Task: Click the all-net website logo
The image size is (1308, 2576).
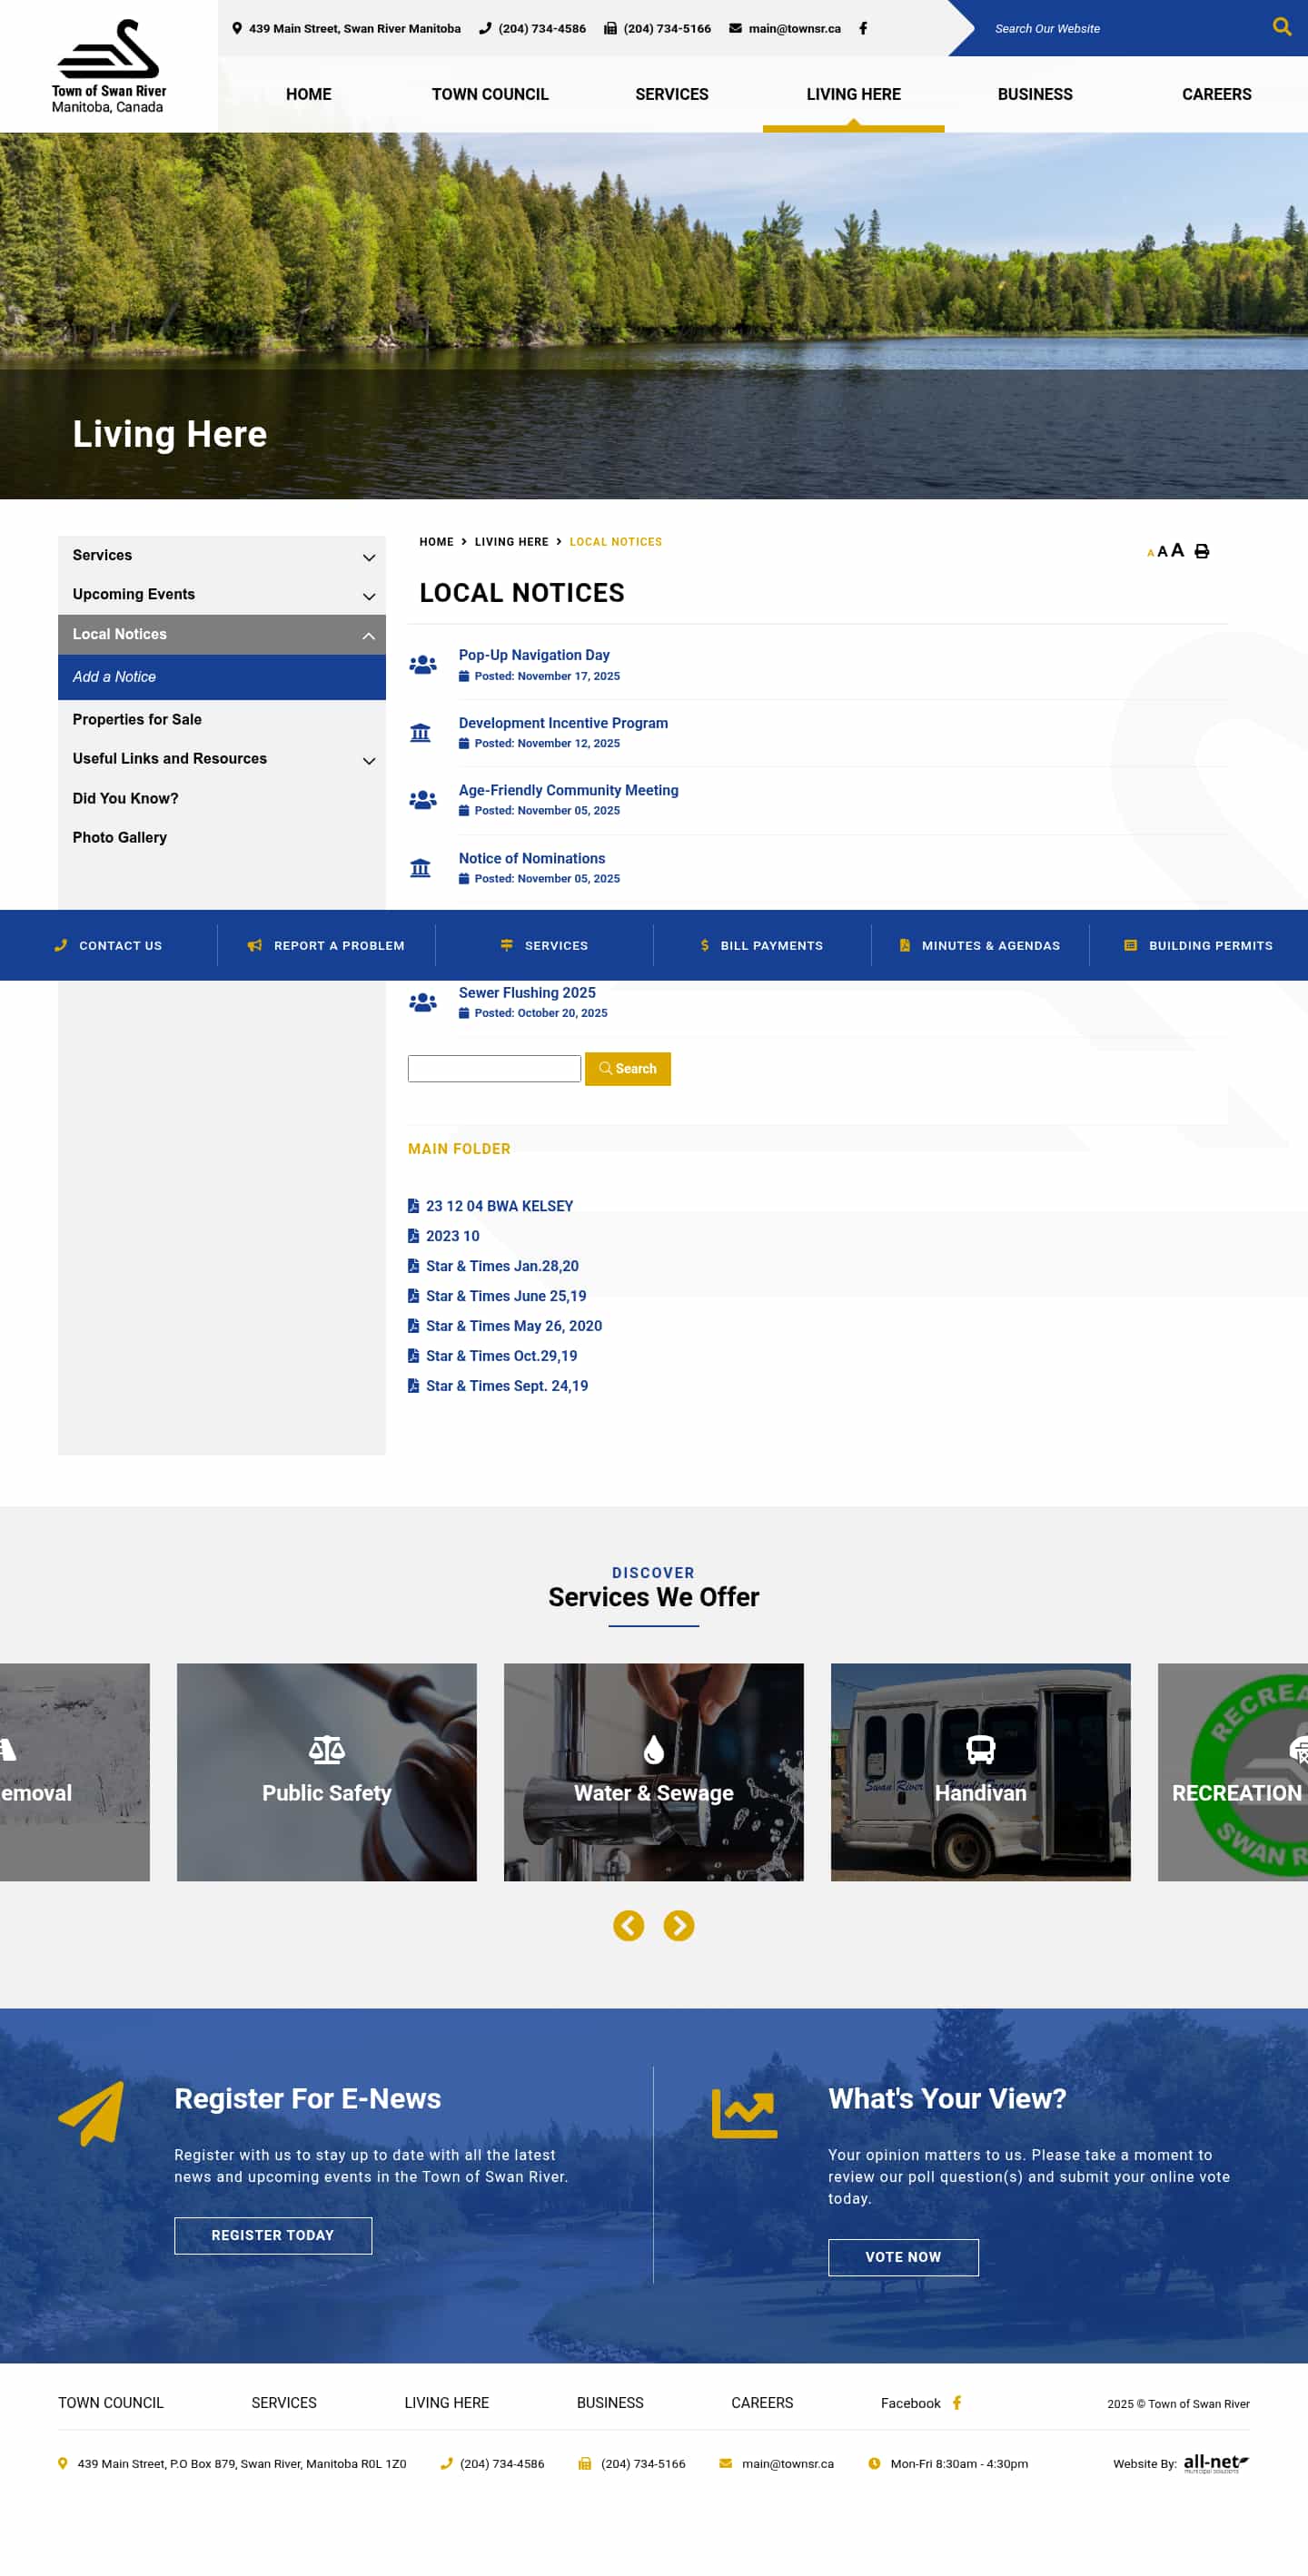Action: coord(1216,2463)
